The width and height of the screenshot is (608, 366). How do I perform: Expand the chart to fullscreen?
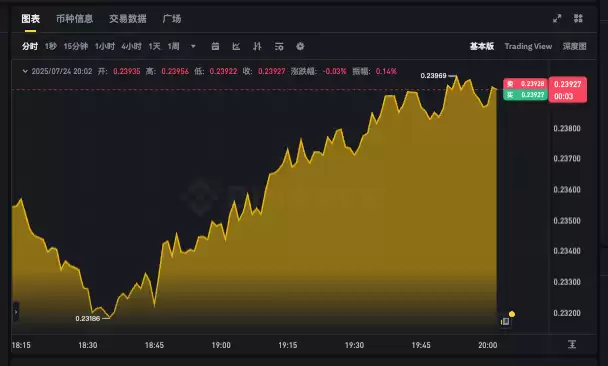pyautogui.click(x=557, y=18)
